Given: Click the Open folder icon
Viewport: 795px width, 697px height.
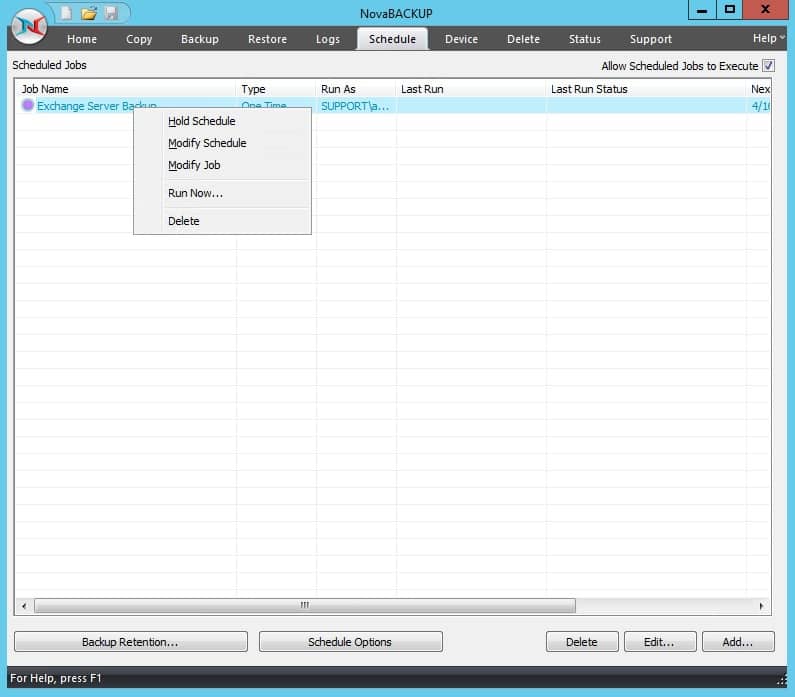Looking at the screenshot, I should point(89,13).
